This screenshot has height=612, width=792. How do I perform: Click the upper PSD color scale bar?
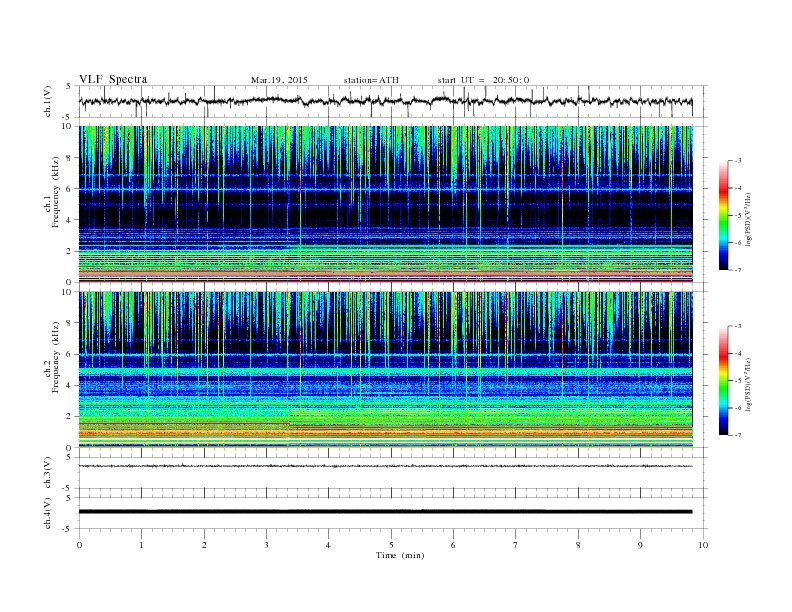pyautogui.click(x=723, y=216)
